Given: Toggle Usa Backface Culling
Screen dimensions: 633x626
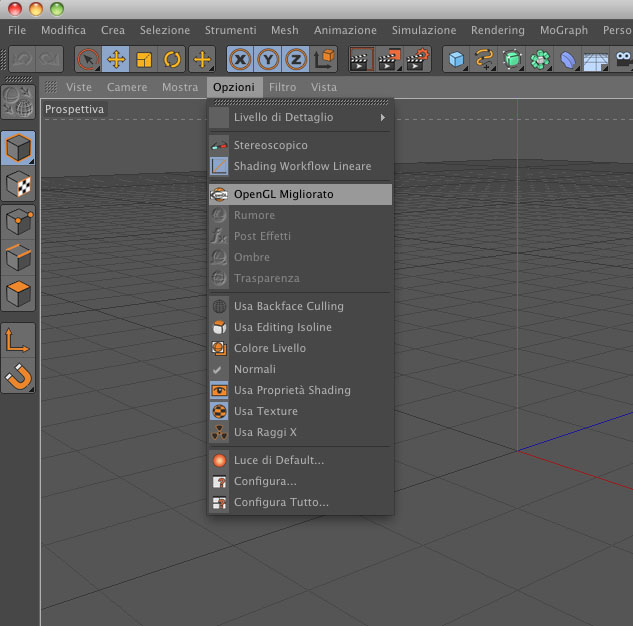Looking at the screenshot, I should coord(300,306).
